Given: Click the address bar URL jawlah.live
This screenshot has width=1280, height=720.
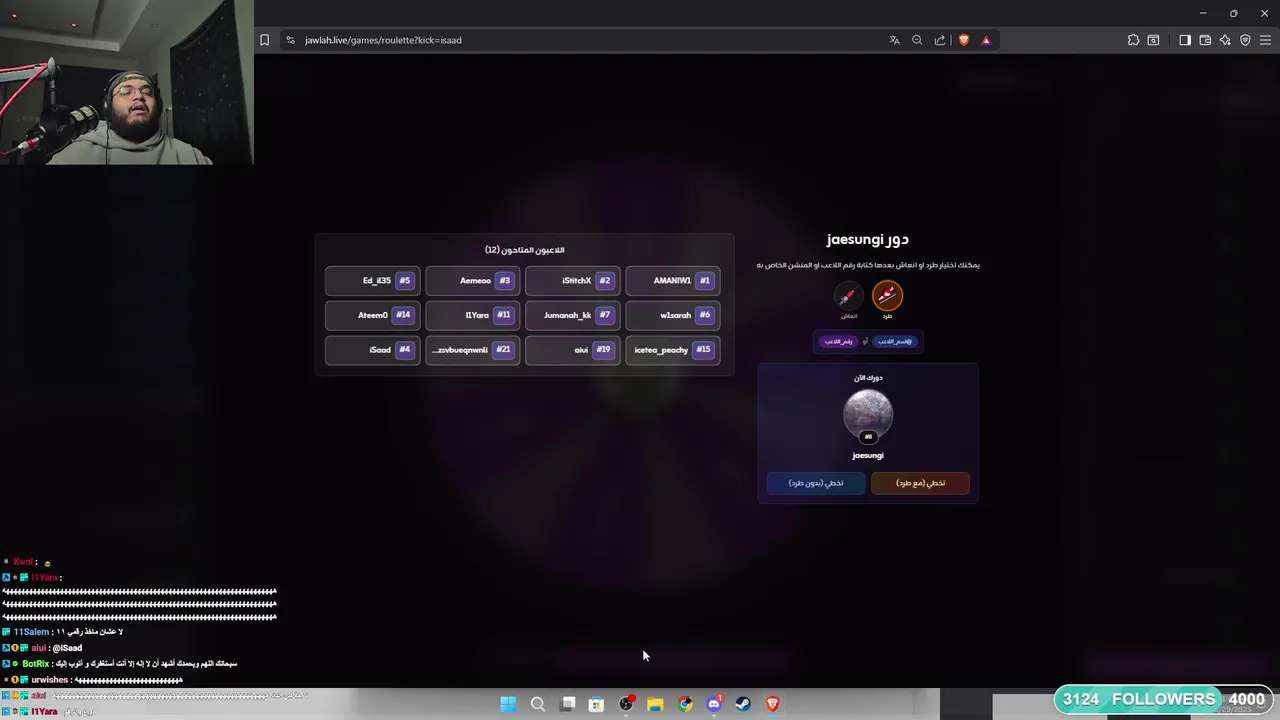Looking at the screenshot, I should [383, 40].
